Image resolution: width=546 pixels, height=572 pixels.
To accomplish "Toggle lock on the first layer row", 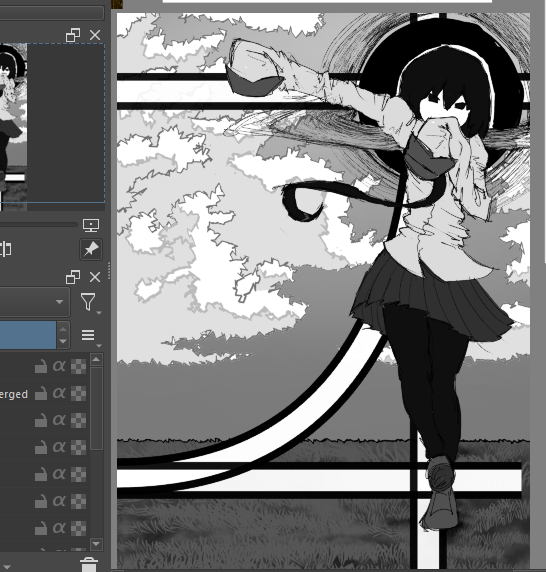I will [x=41, y=366].
